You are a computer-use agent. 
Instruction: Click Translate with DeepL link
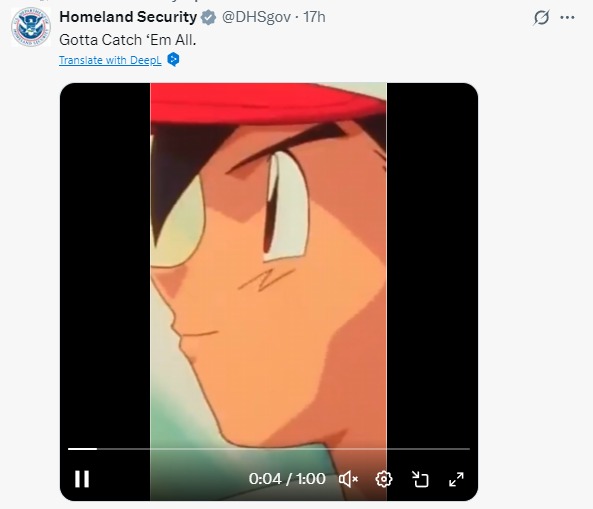click(x=110, y=60)
